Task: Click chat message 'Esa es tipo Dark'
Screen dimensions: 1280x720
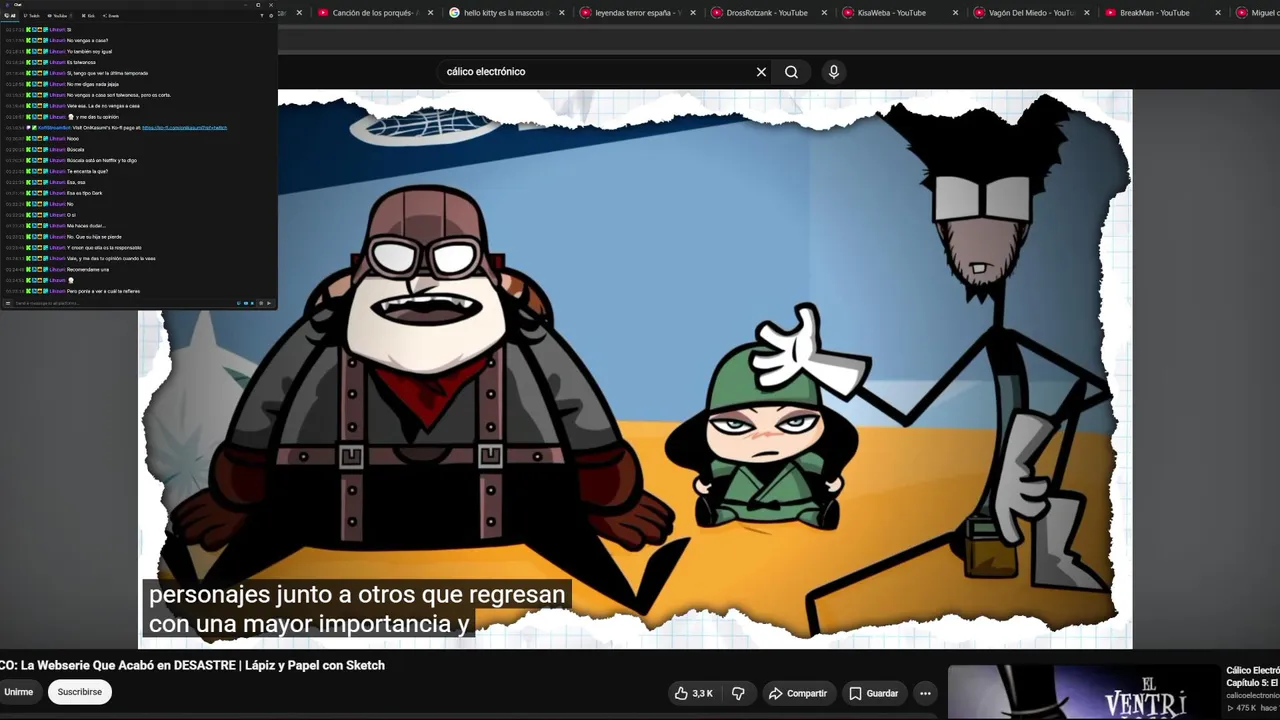Action: [x=85, y=193]
